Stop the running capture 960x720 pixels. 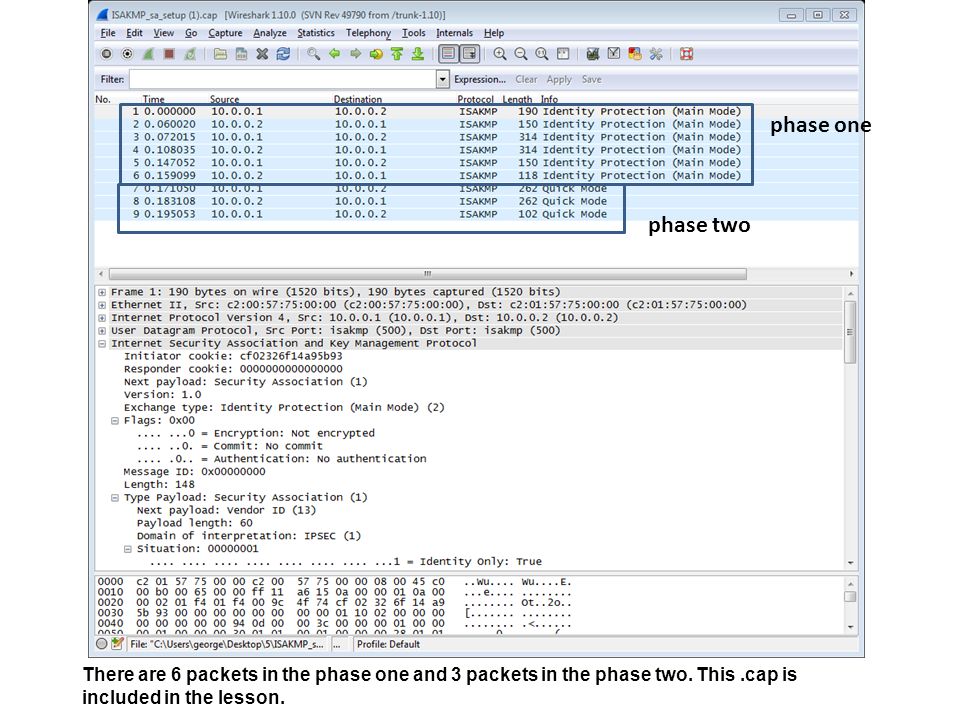(x=169, y=54)
